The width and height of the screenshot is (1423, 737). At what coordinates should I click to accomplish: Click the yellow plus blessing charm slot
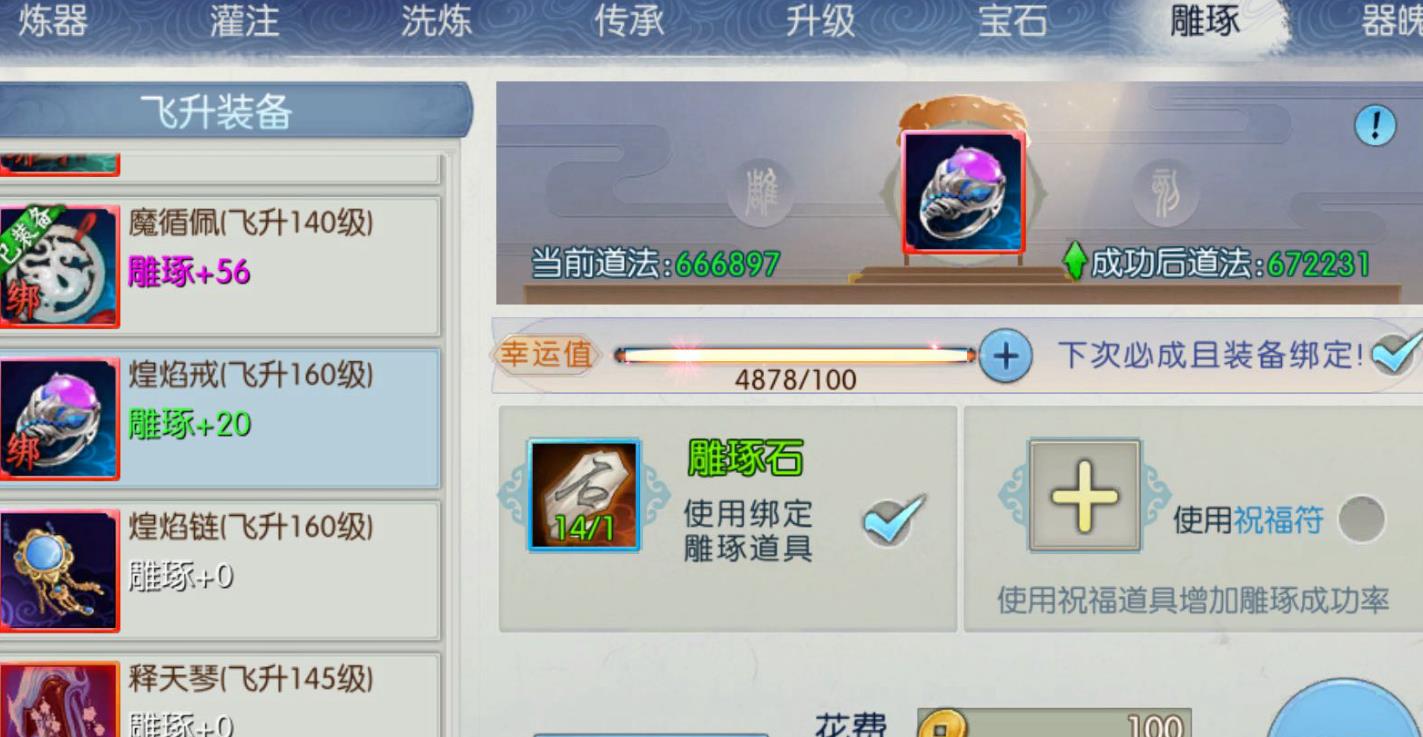tap(1084, 494)
